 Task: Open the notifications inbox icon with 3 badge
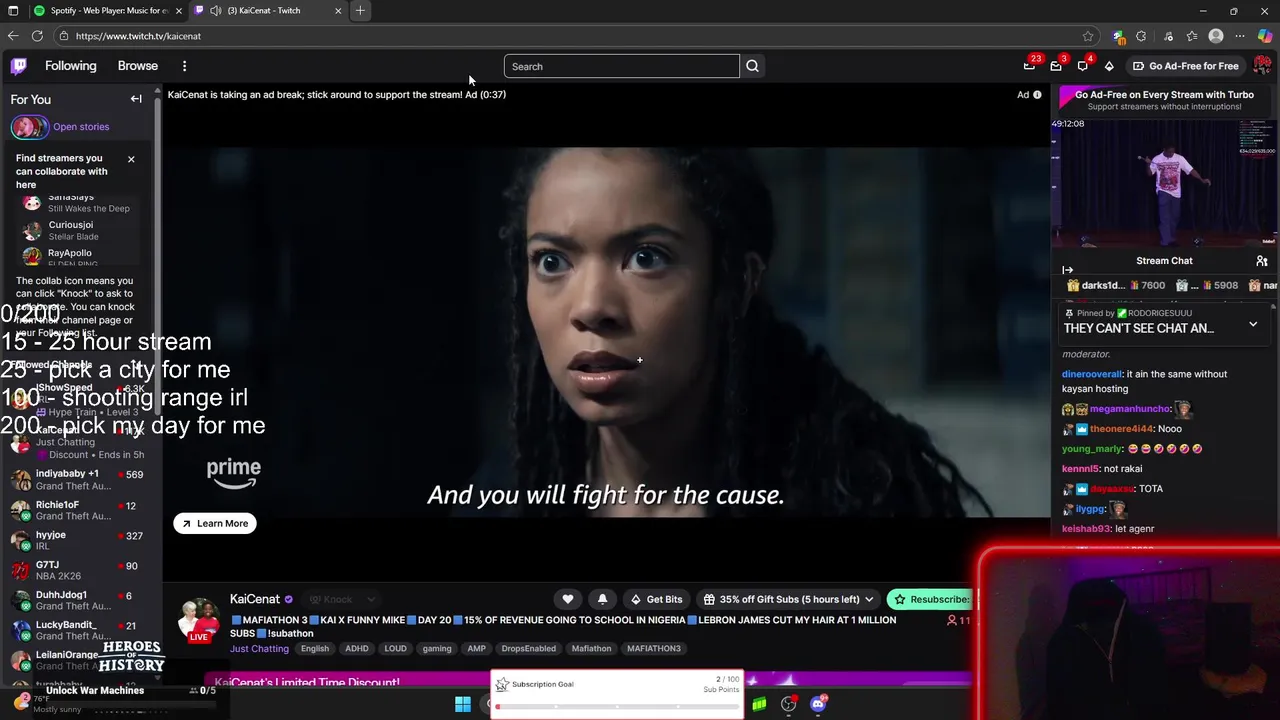point(1056,66)
